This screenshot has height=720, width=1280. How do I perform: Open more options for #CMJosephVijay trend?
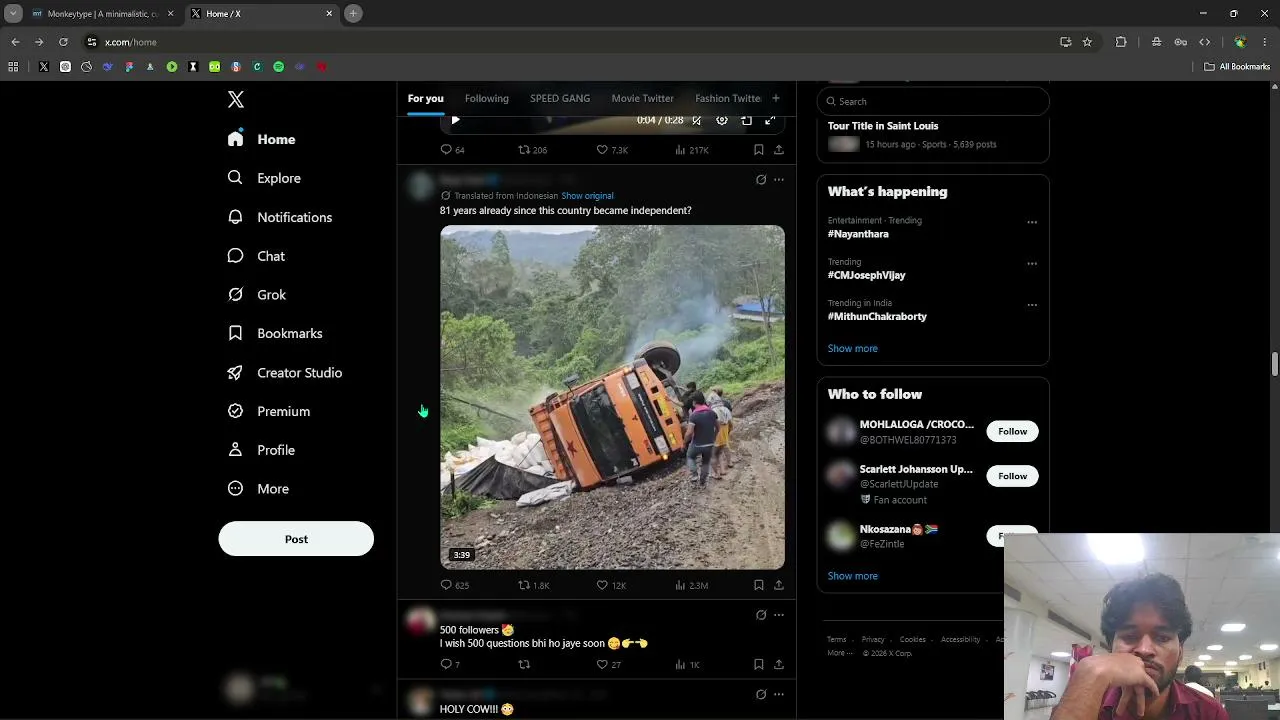point(1032,264)
